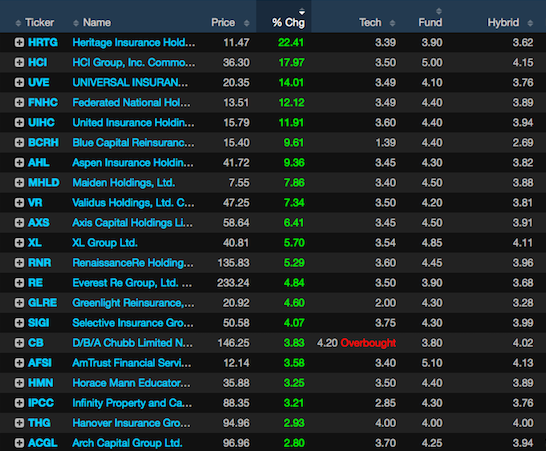Click the plus icon beside THG
This screenshot has height=451, width=546.
(x=19, y=423)
